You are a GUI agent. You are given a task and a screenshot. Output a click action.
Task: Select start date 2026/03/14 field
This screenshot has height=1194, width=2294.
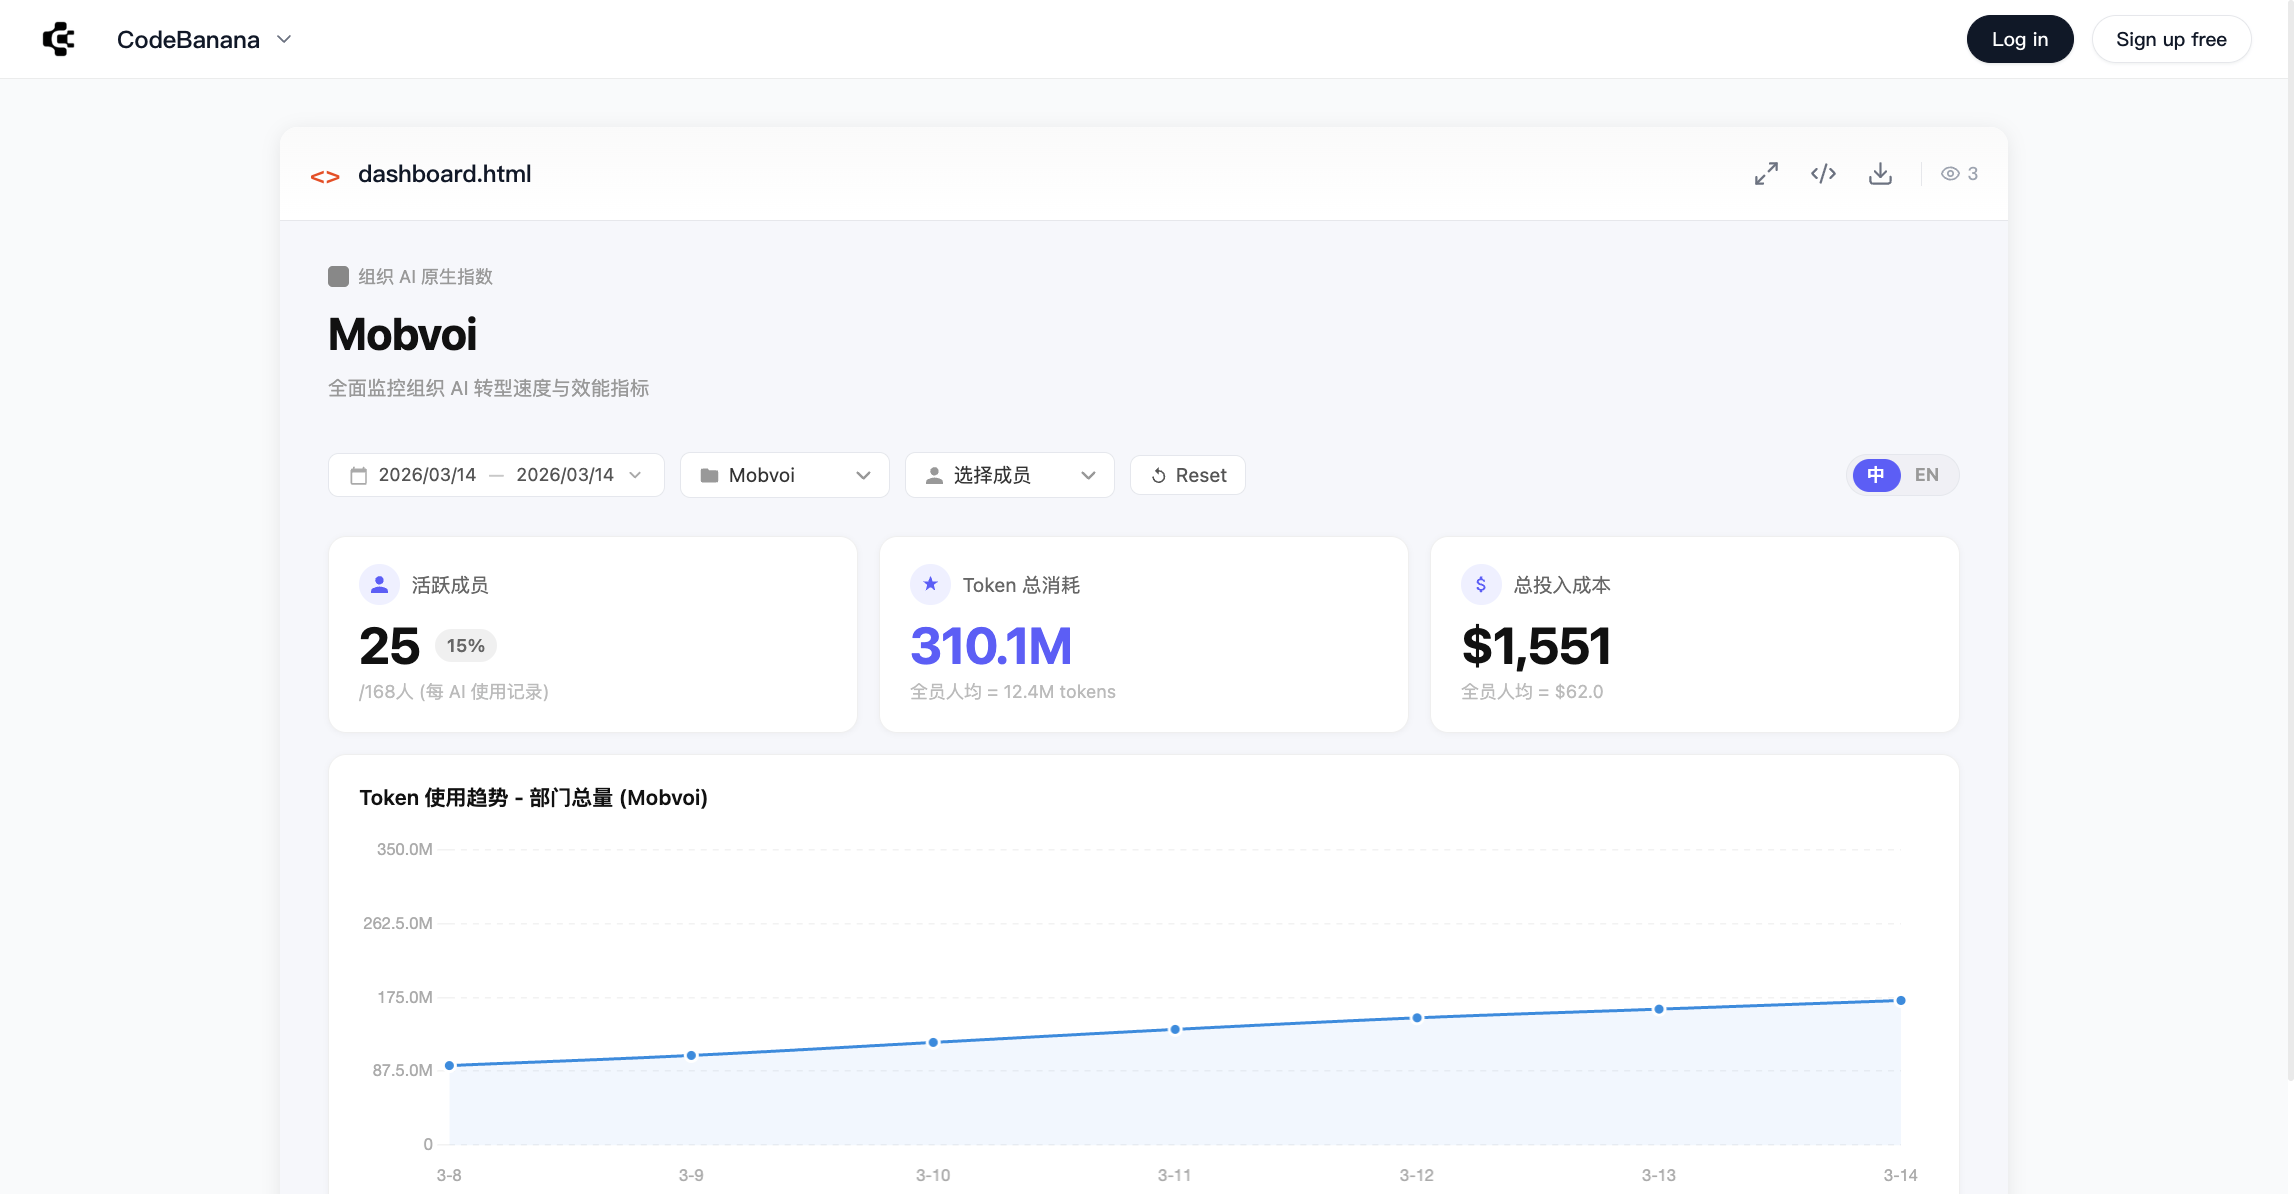(x=427, y=475)
